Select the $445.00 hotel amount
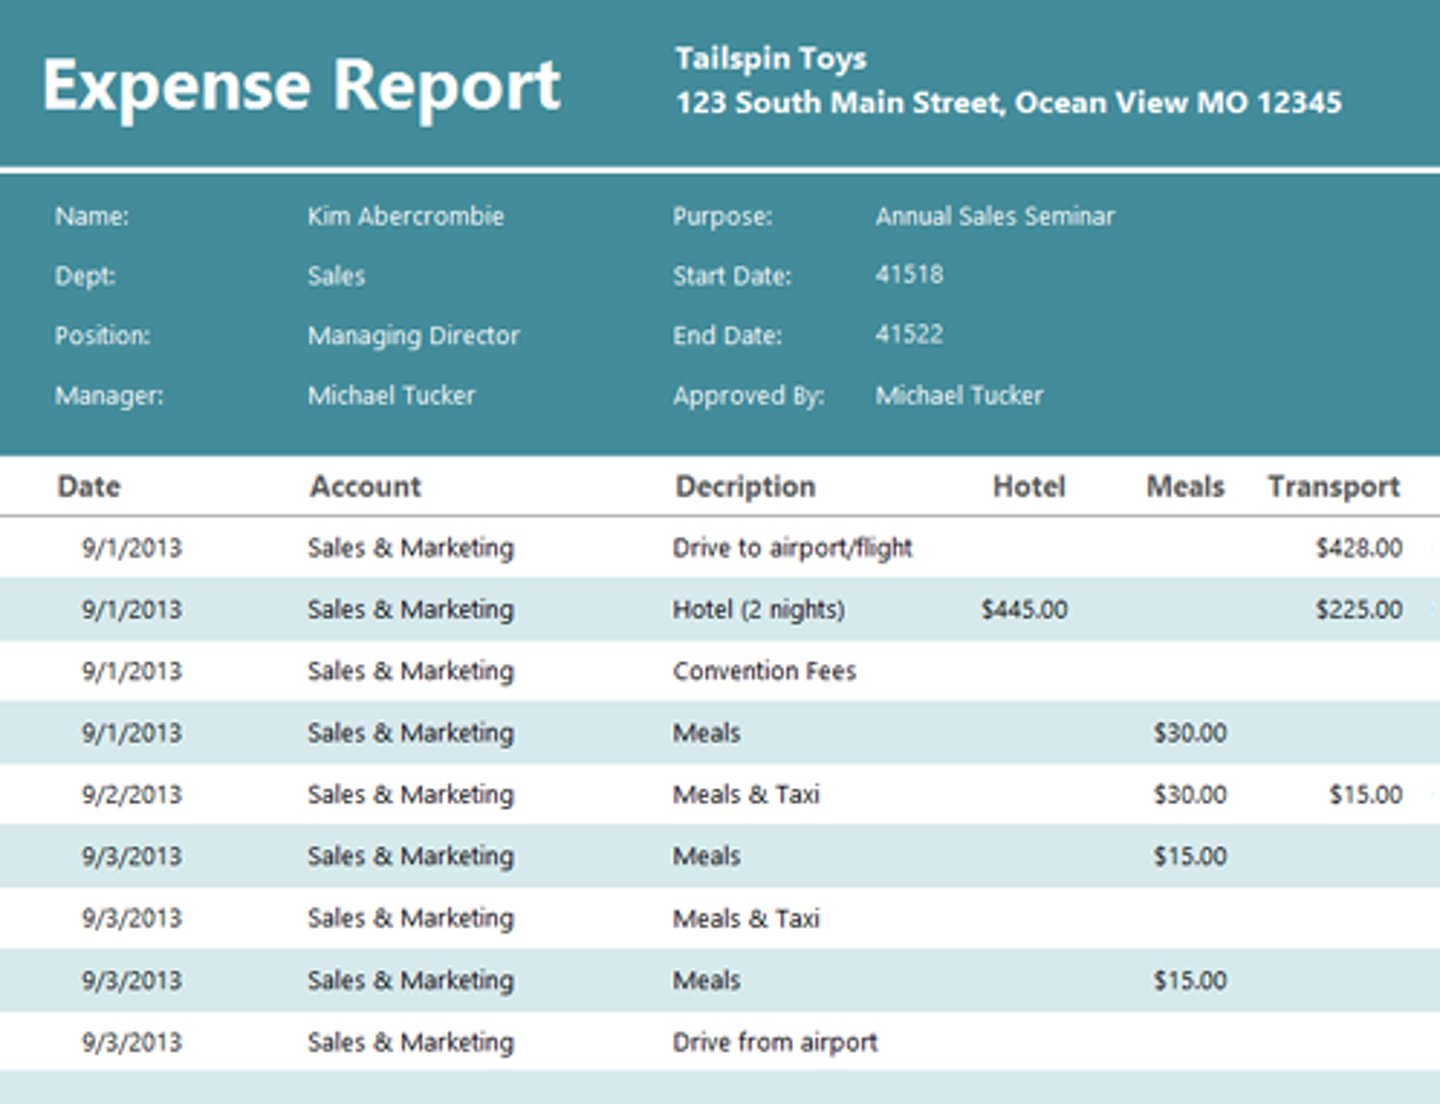This screenshot has height=1104, width=1440. tap(1023, 610)
